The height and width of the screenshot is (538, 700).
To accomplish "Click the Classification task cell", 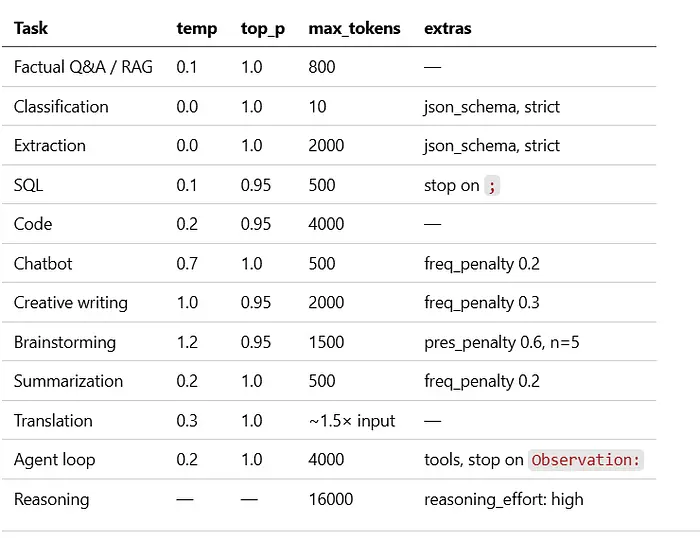I will [x=61, y=106].
